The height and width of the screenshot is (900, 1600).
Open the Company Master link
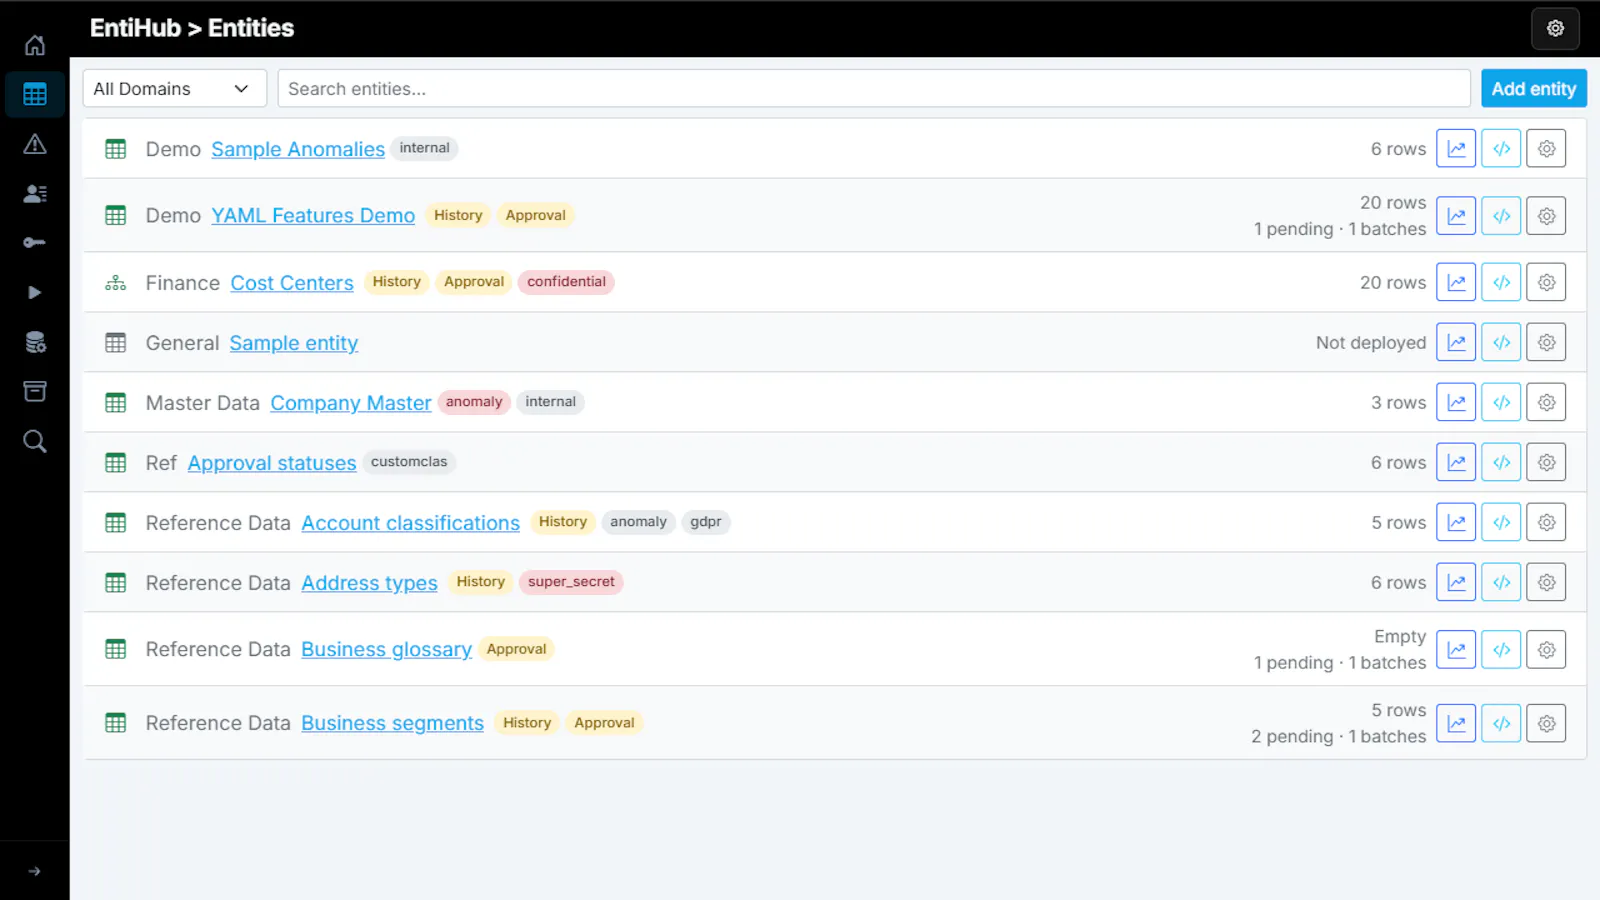[351, 403]
